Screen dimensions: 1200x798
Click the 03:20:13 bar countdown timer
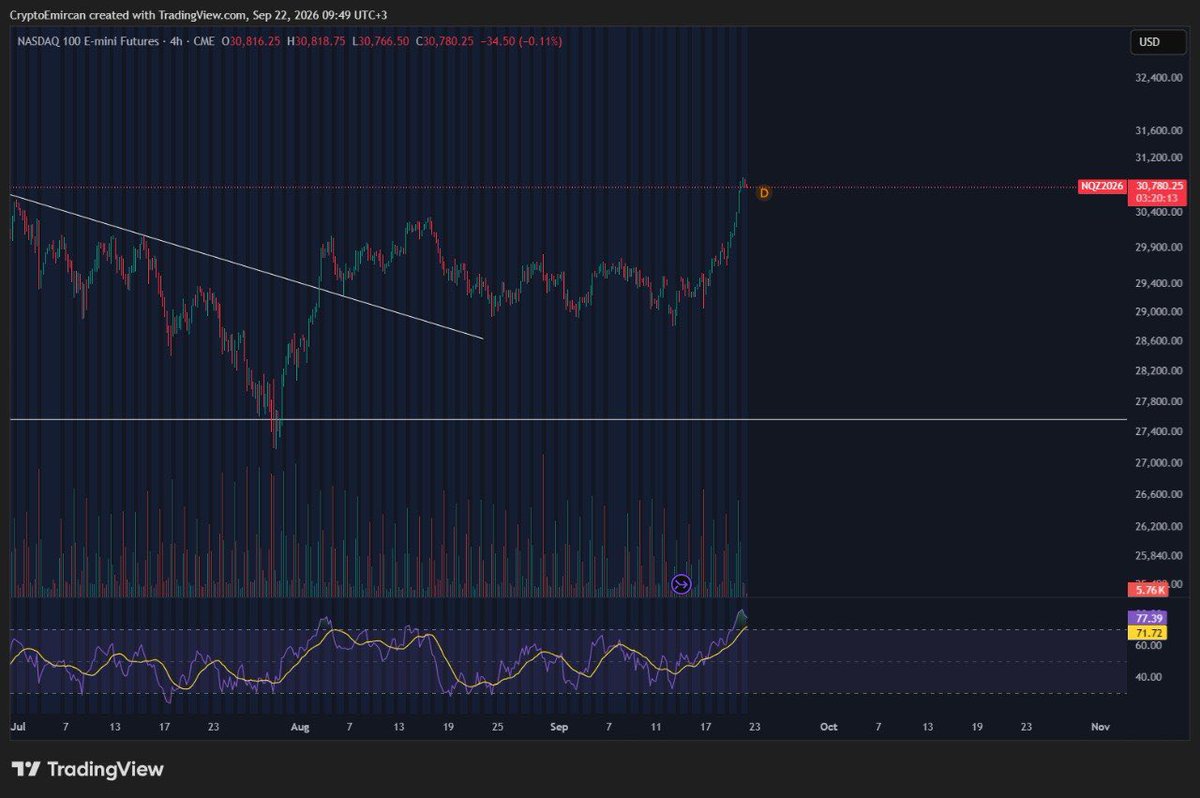(1158, 198)
